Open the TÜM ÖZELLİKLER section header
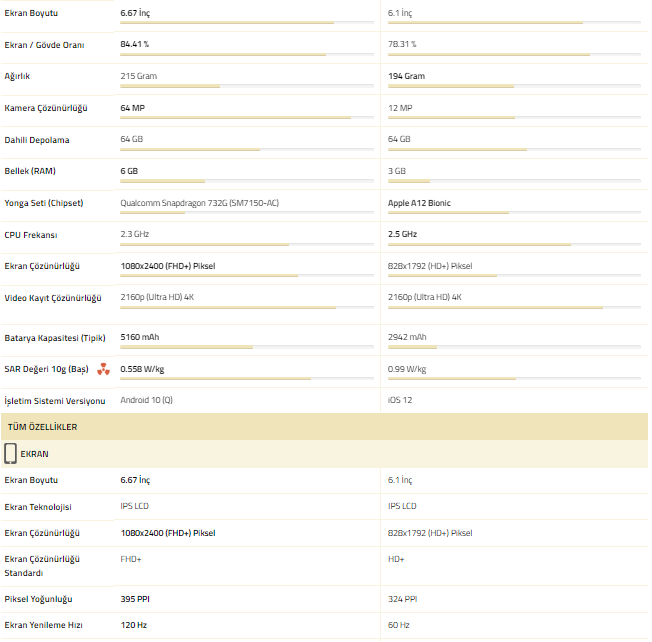Viewport: 652px width, 642px height. (324, 427)
